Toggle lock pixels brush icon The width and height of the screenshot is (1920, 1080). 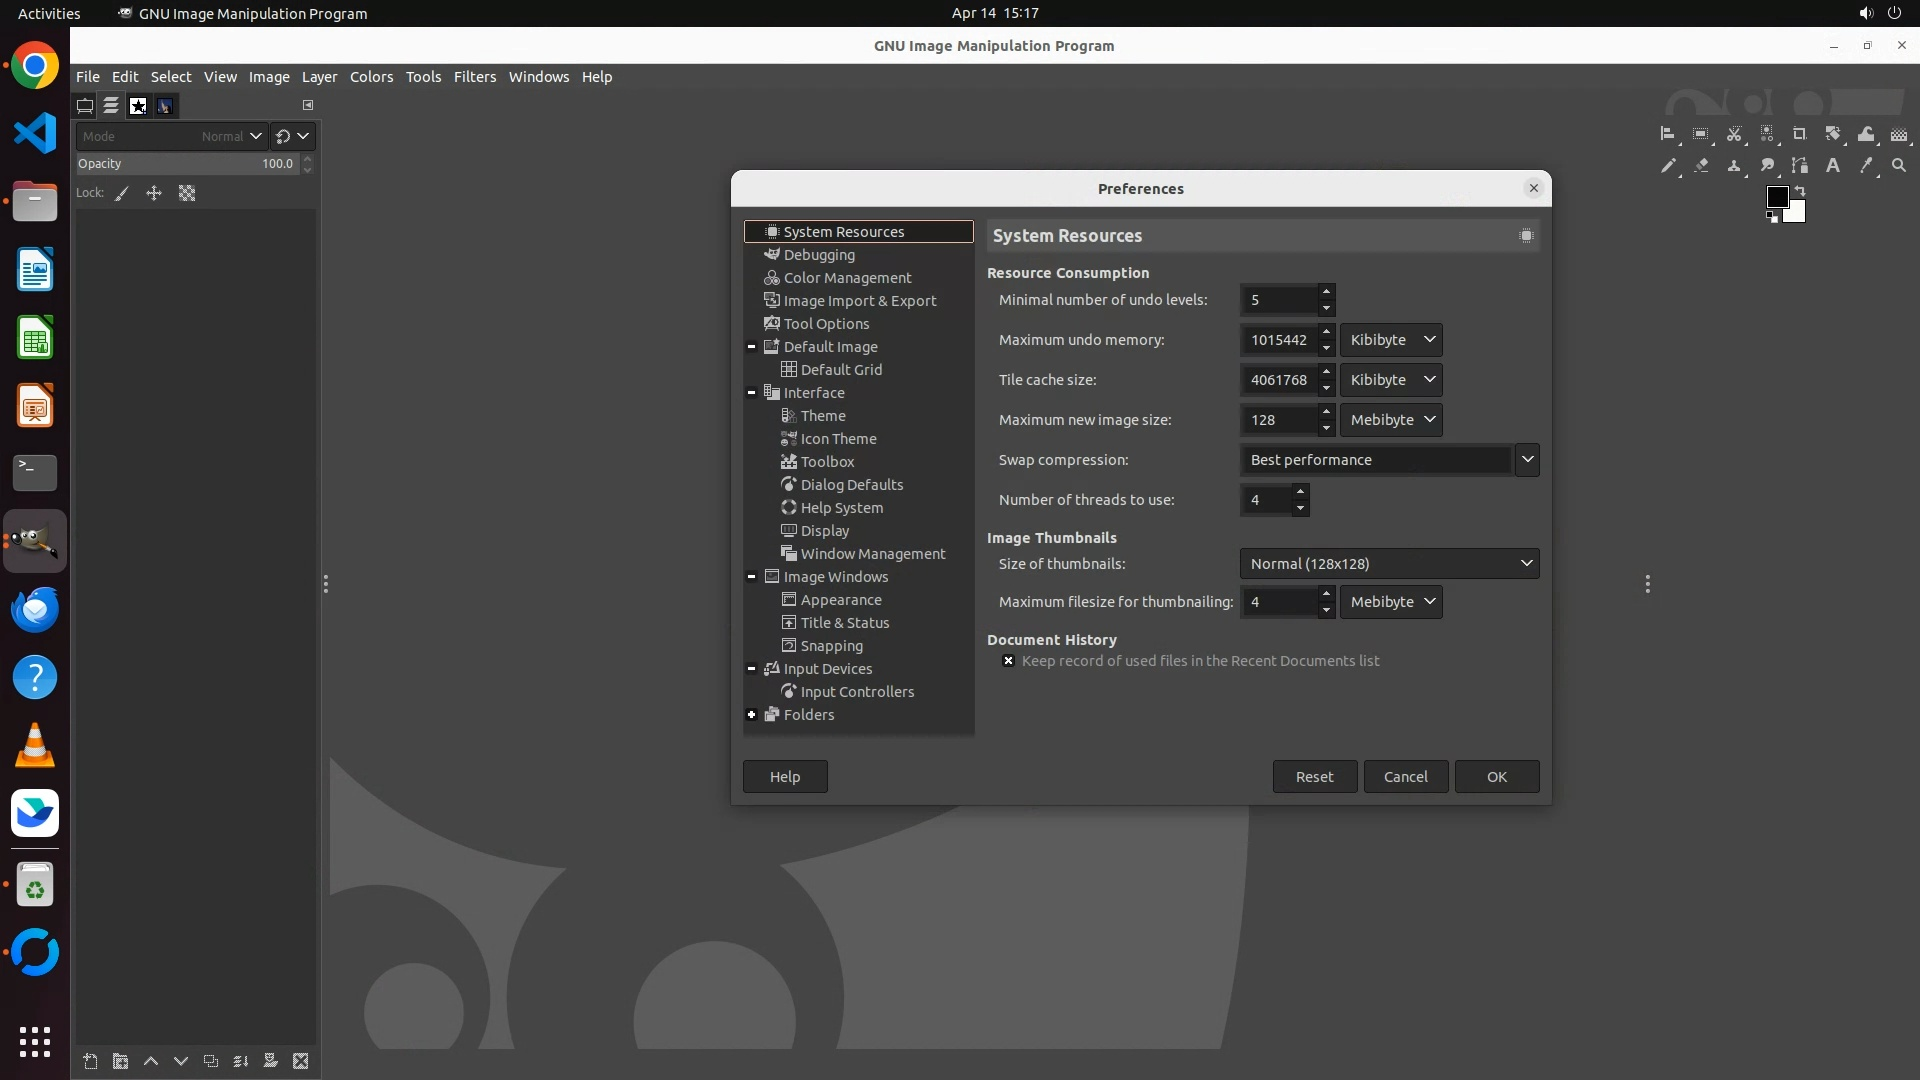(122, 194)
